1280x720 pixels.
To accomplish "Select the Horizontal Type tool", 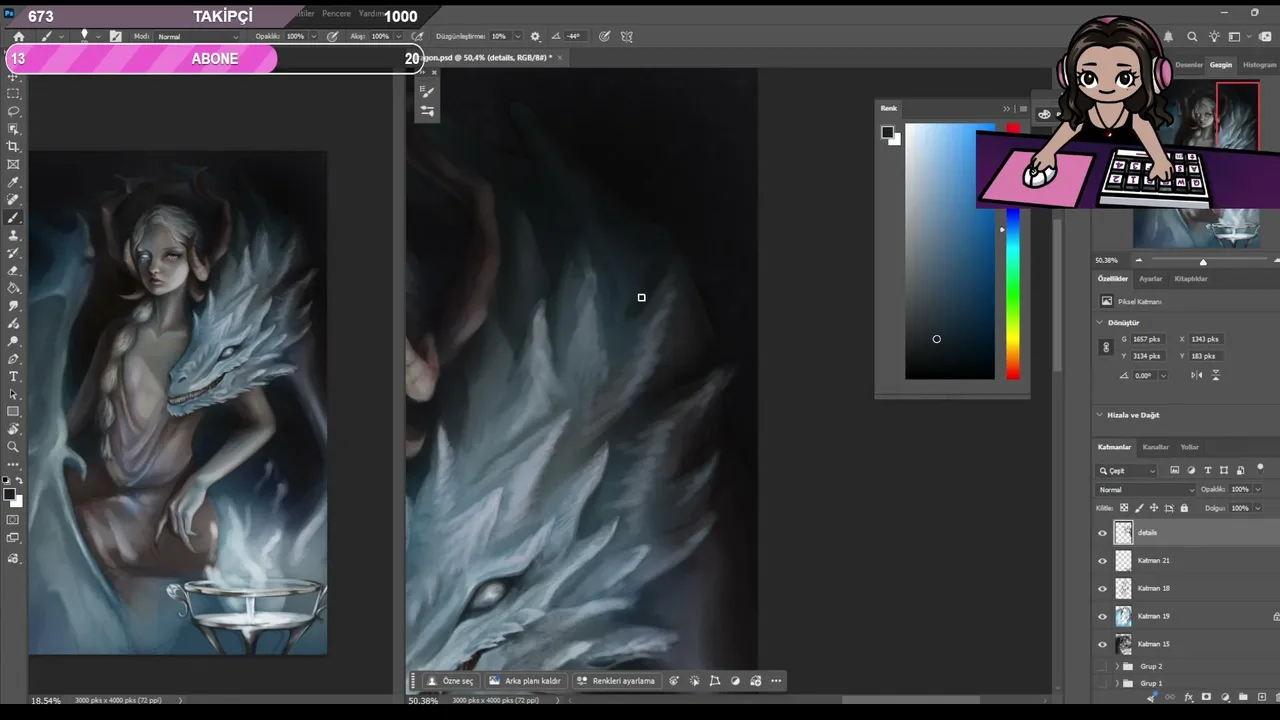I will tap(13, 376).
